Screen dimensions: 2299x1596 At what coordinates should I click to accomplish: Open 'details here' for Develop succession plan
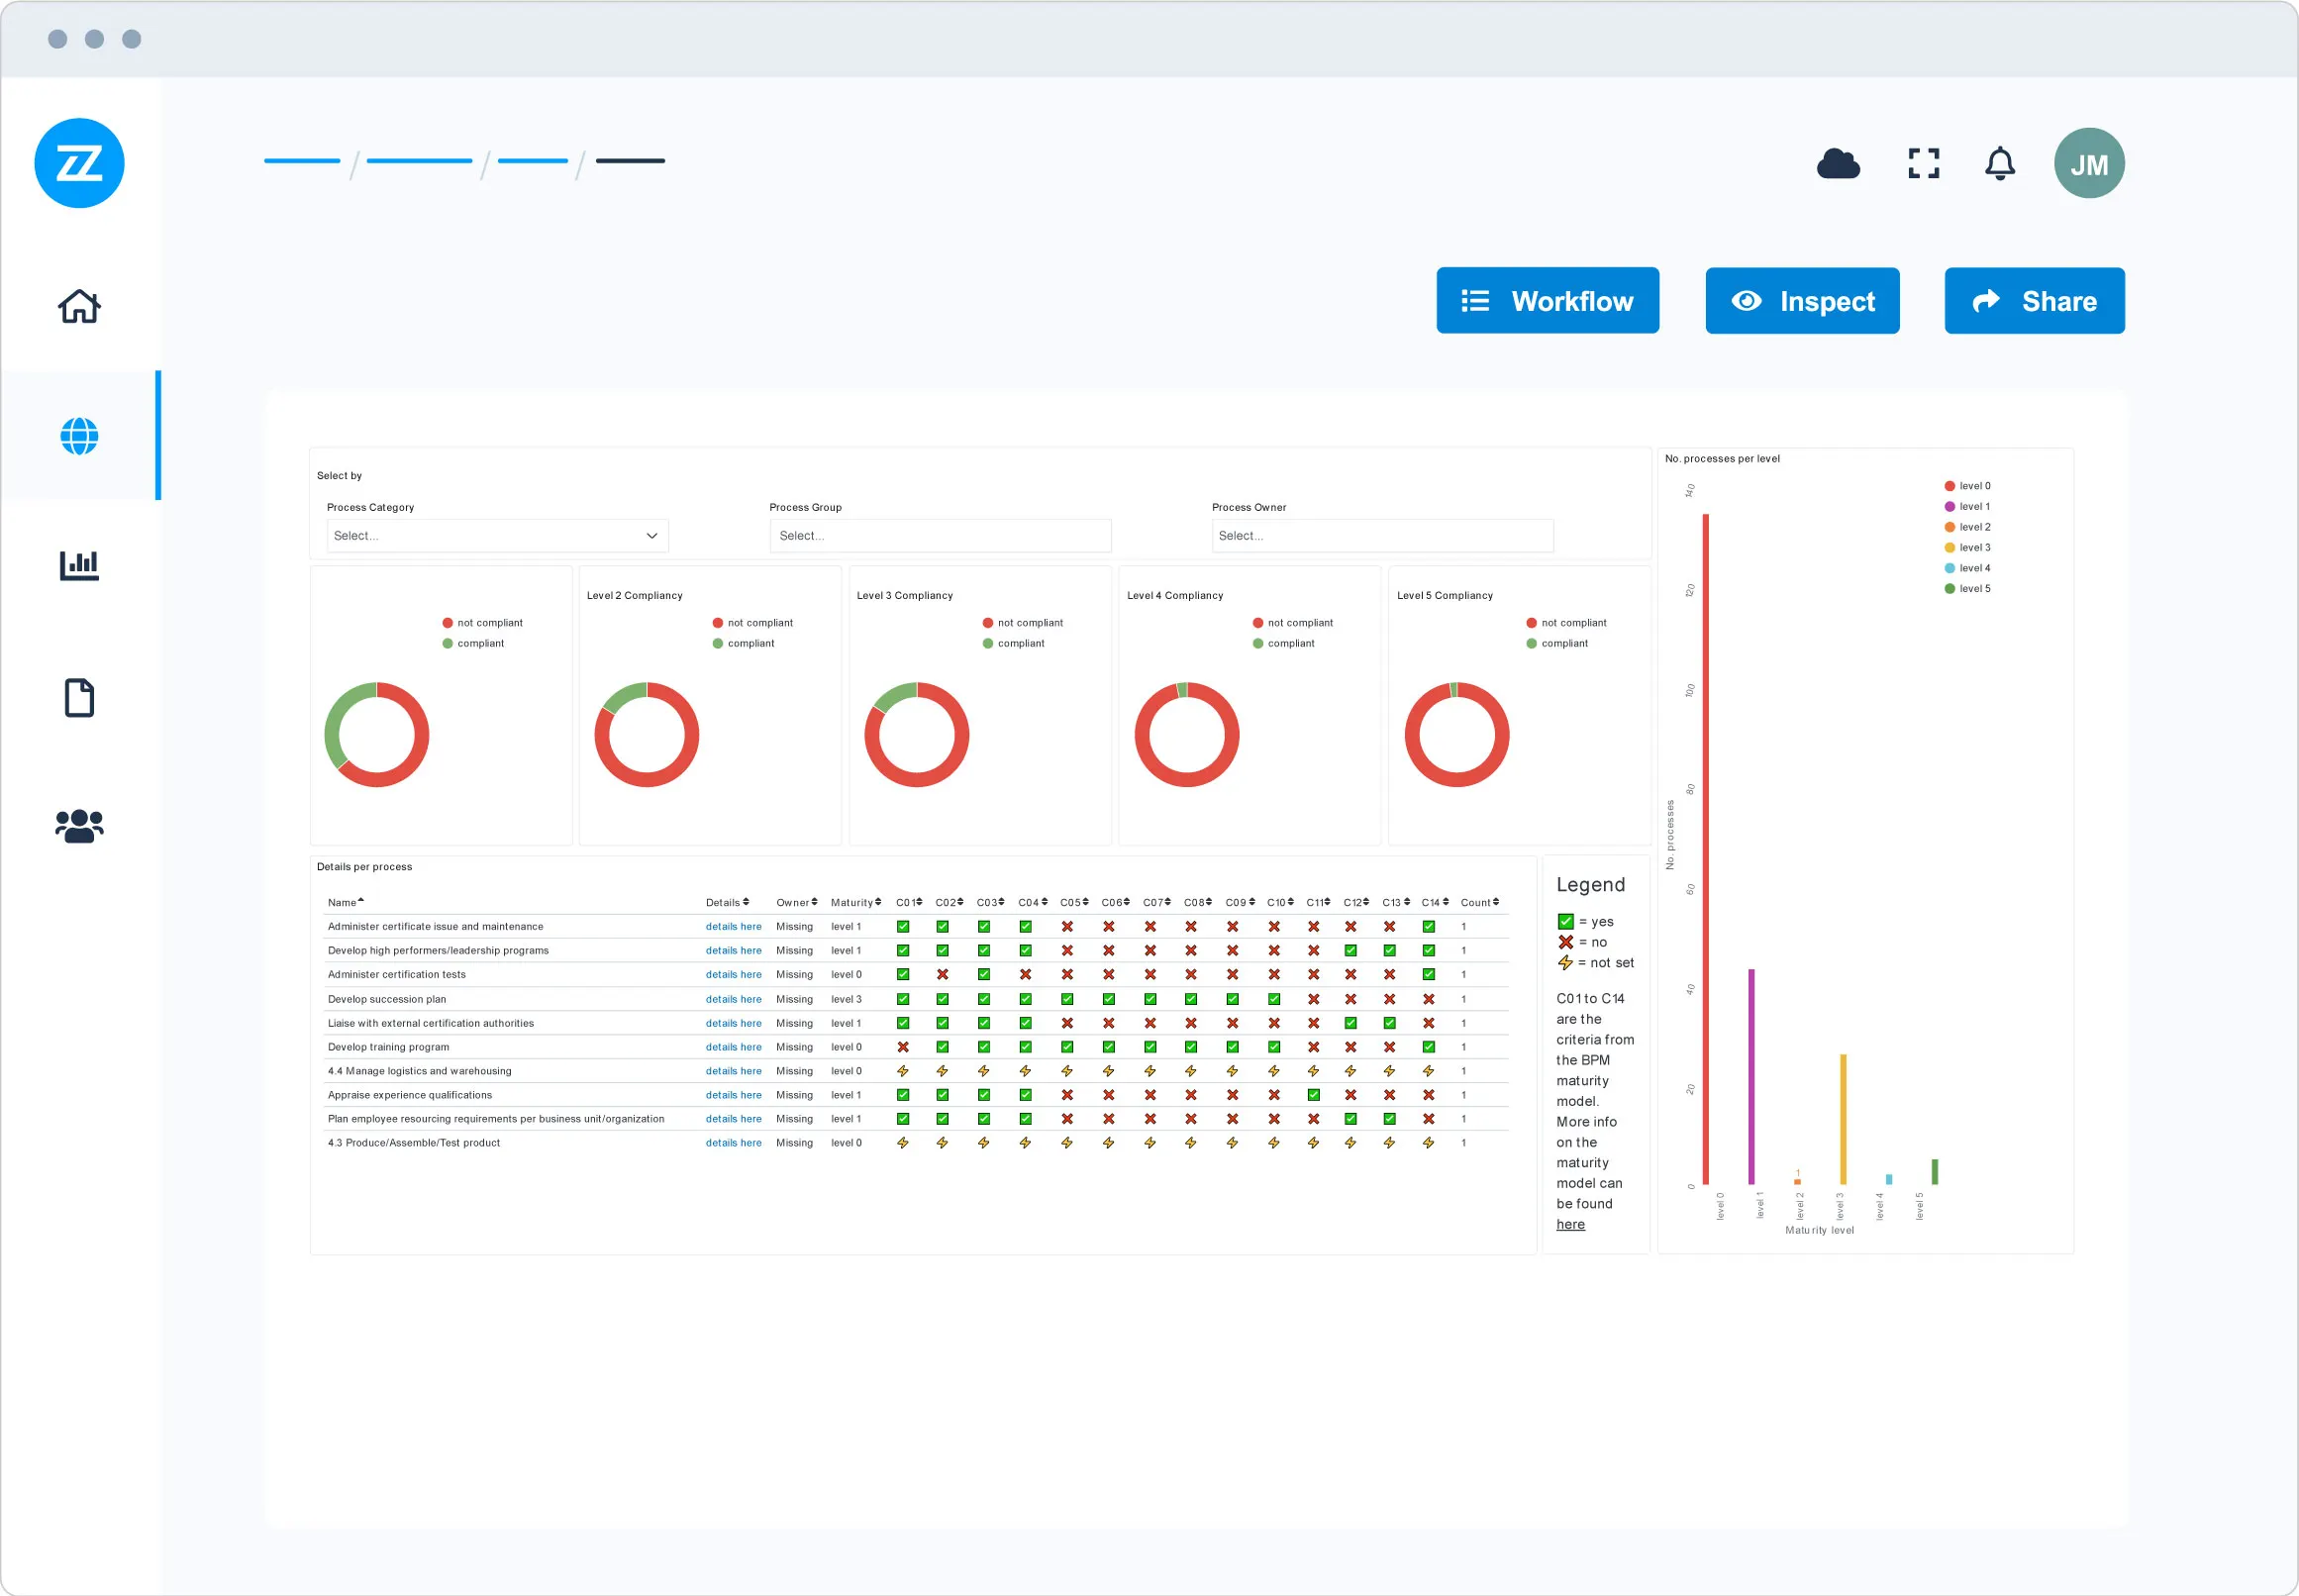click(734, 998)
